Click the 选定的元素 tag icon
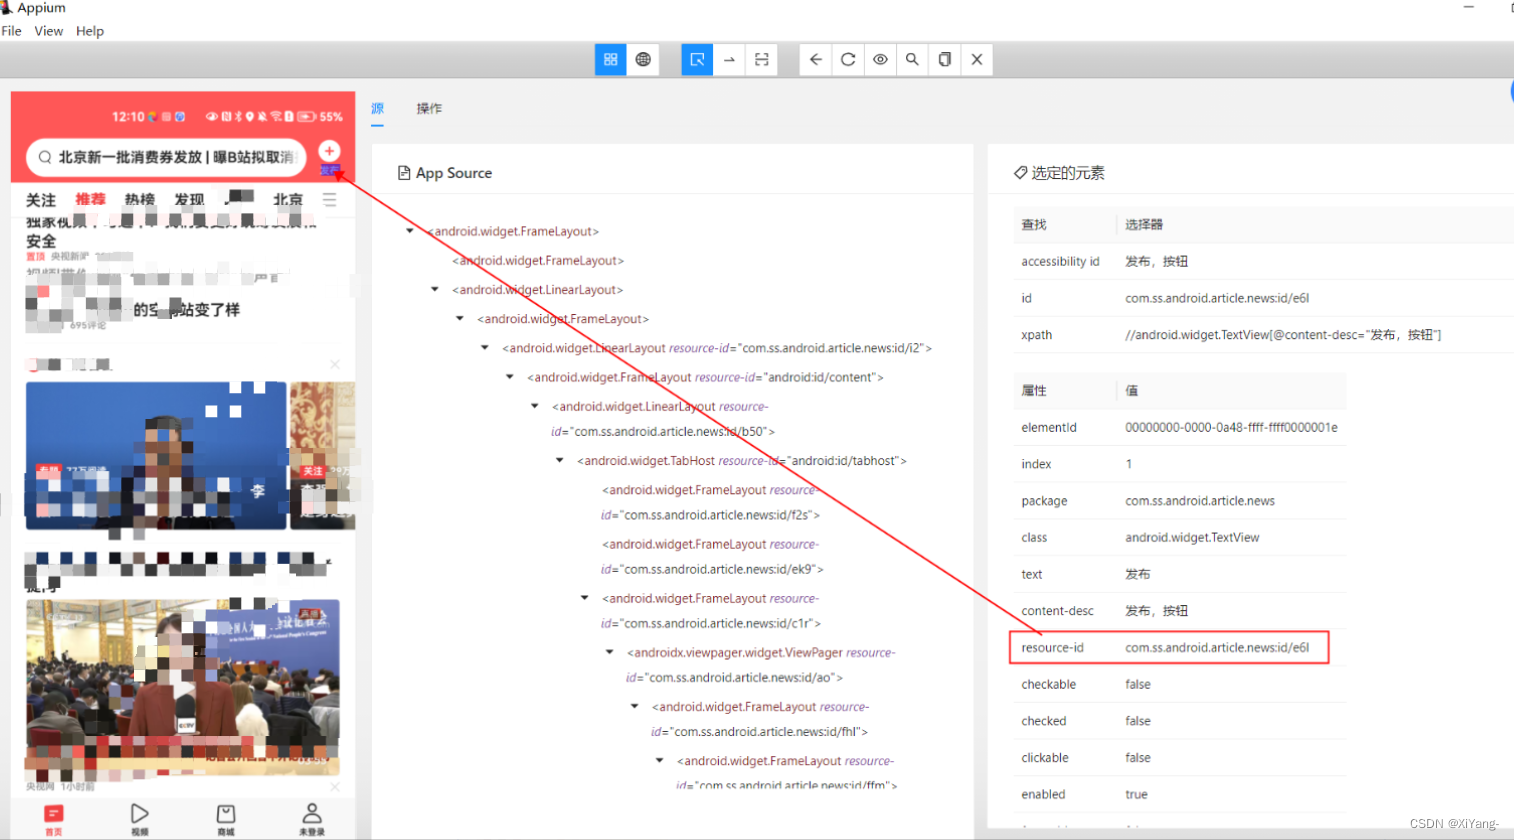The height and width of the screenshot is (840, 1514). [1020, 173]
